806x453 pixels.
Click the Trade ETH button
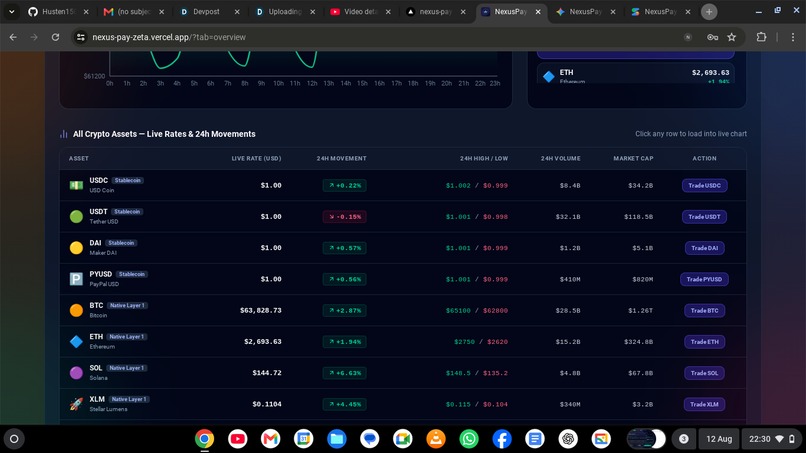pyautogui.click(x=704, y=342)
